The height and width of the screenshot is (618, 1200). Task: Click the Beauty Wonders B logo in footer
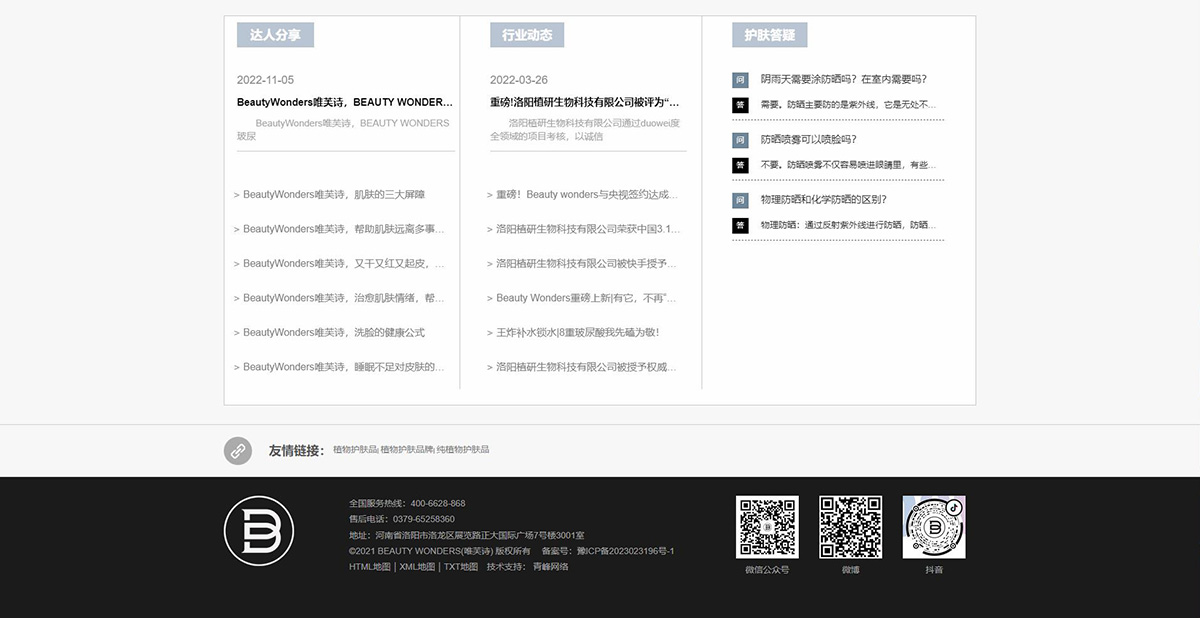(x=258, y=531)
